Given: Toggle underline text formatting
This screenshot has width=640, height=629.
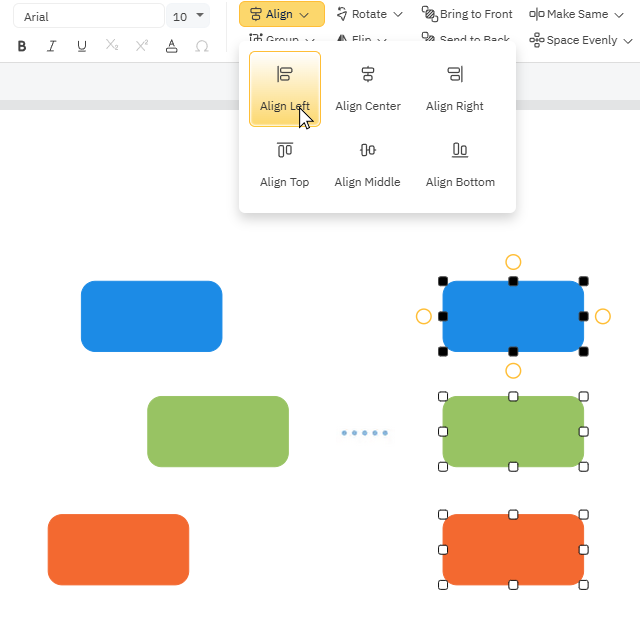Looking at the screenshot, I should (x=82, y=46).
